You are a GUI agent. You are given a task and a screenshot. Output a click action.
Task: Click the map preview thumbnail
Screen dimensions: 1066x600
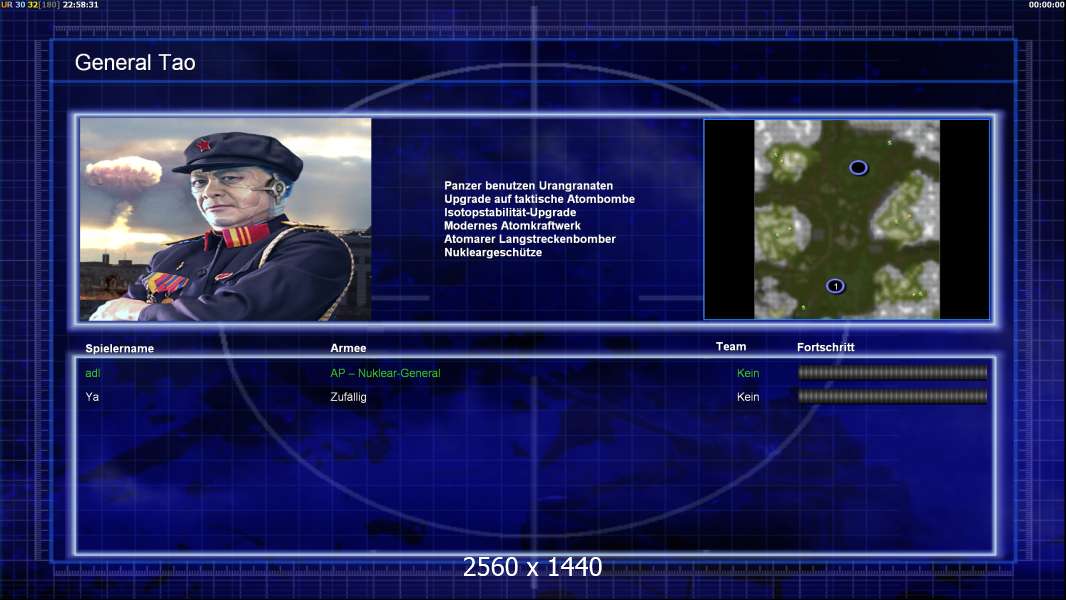click(847, 219)
